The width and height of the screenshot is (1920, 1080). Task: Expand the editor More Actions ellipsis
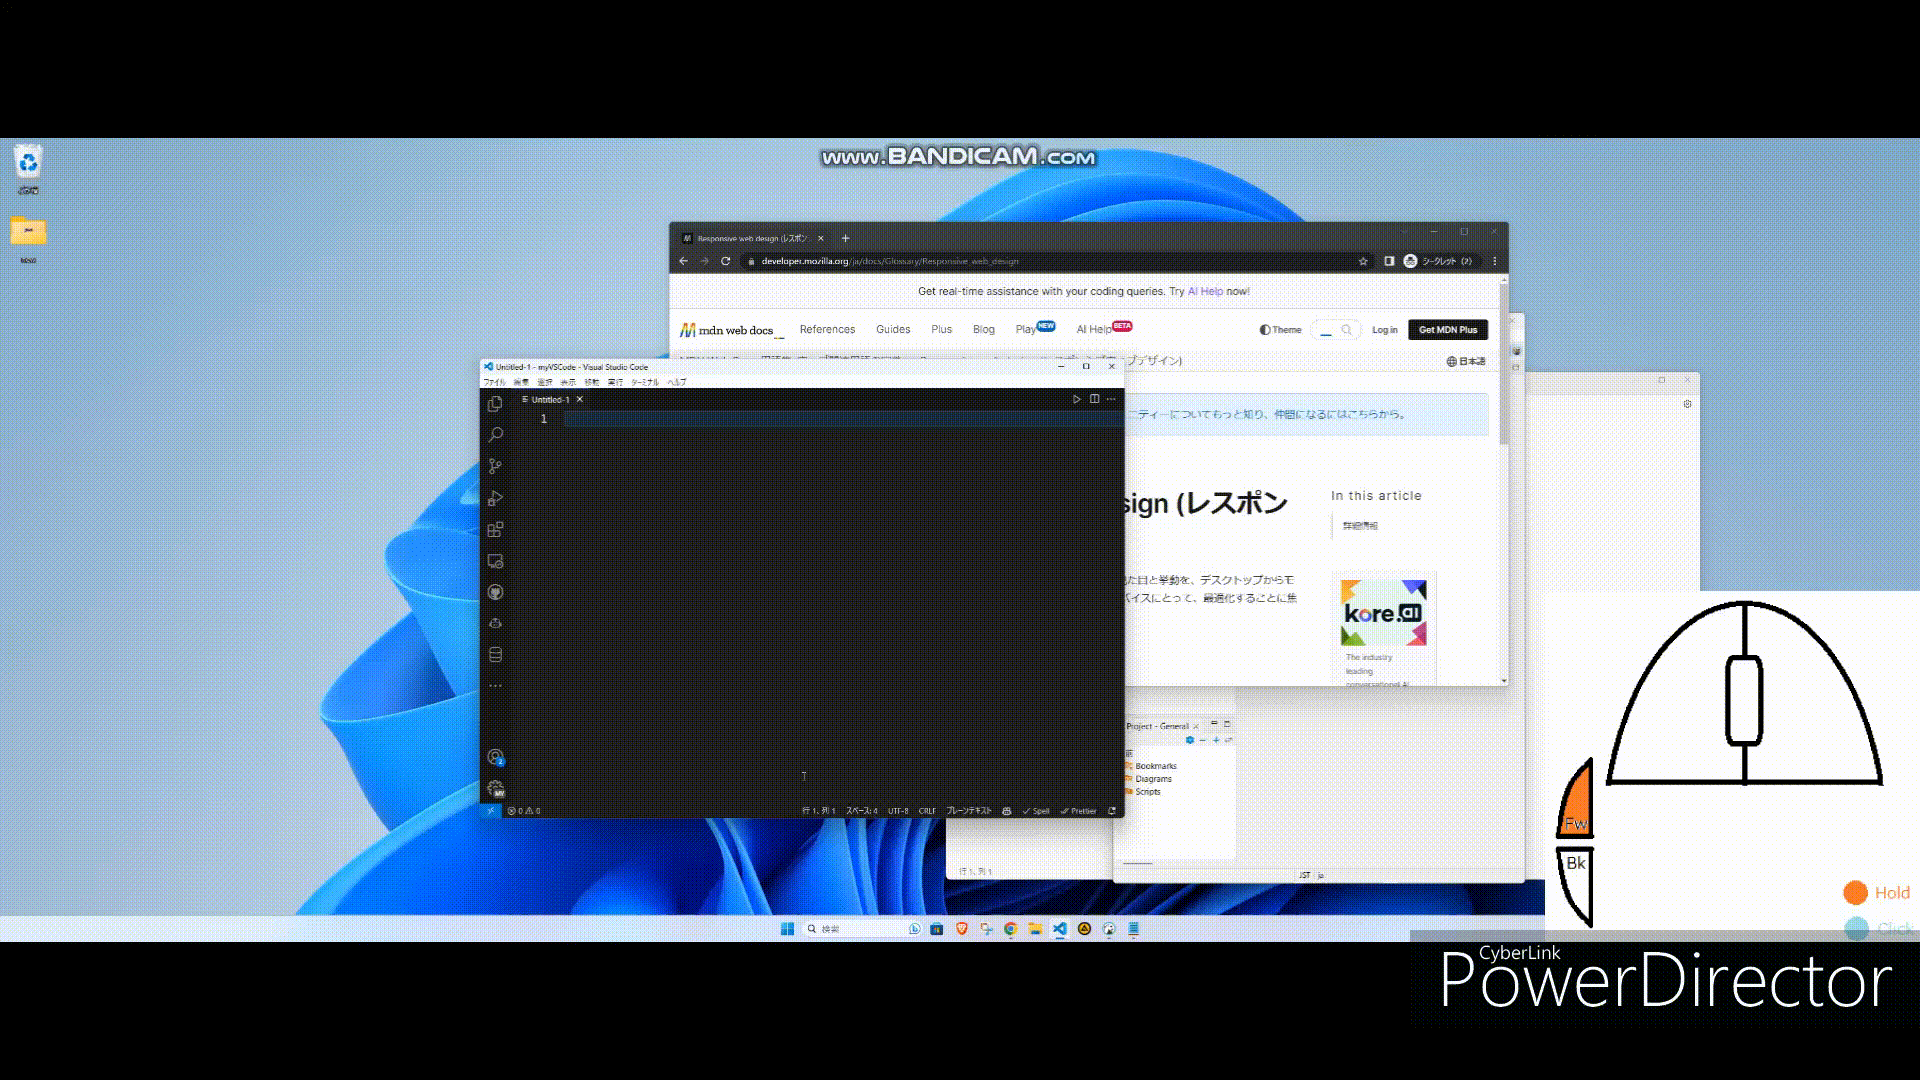coord(1111,399)
